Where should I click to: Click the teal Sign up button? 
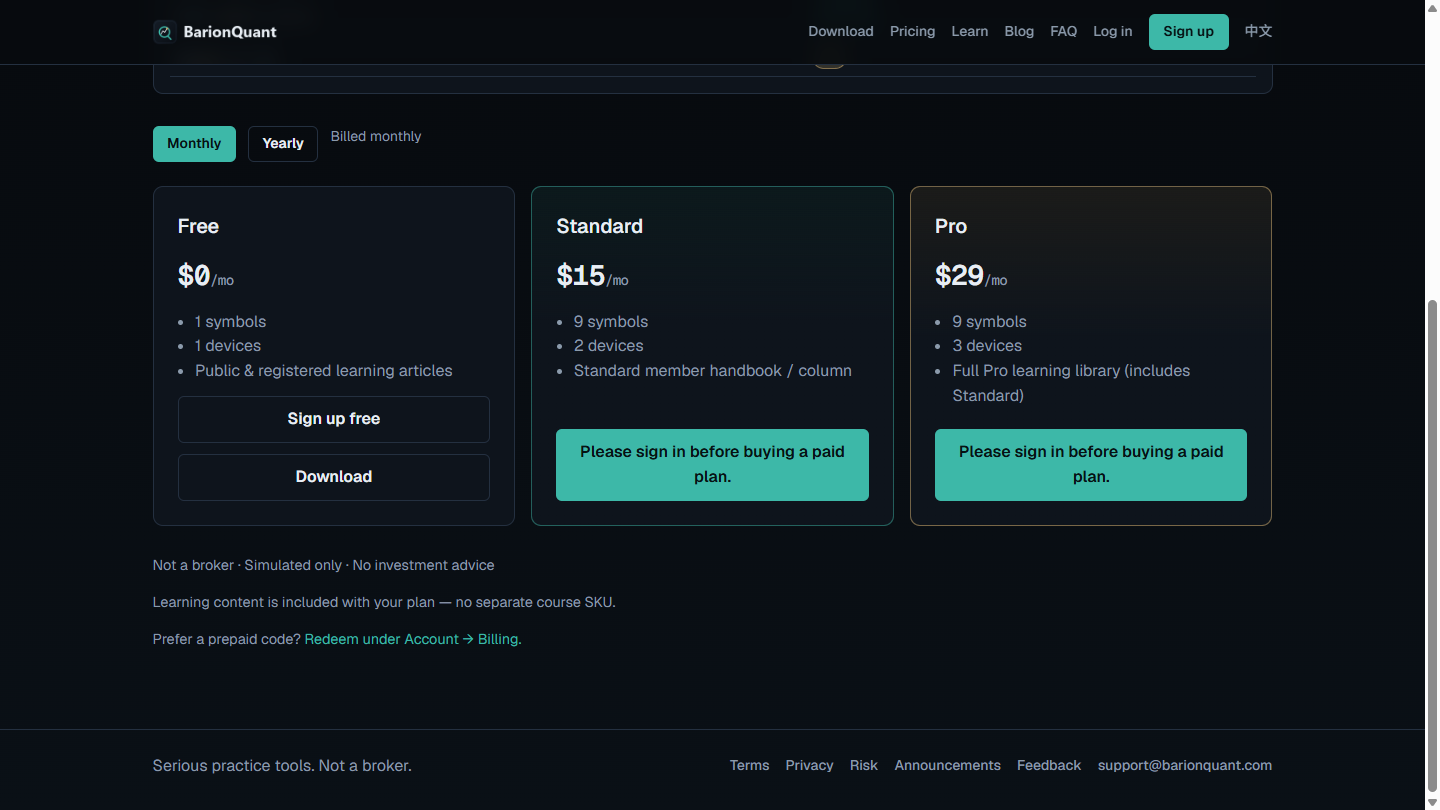(x=1188, y=32)
